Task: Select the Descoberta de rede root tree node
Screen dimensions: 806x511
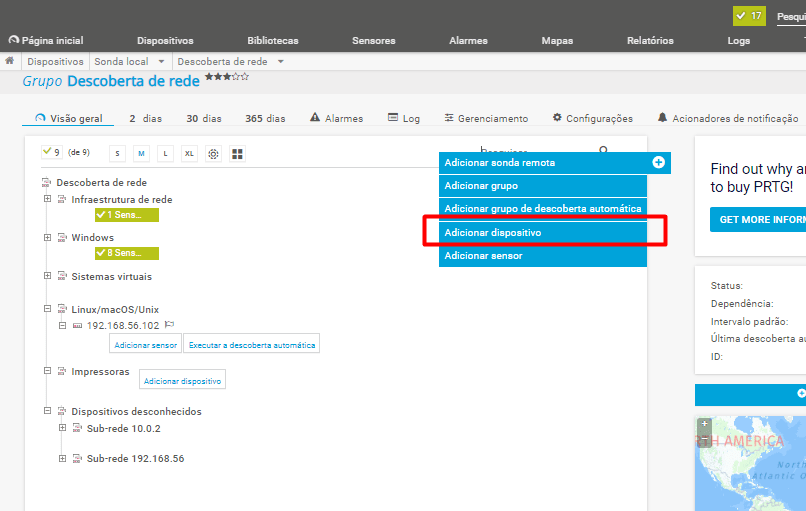Action: [101, 182]
